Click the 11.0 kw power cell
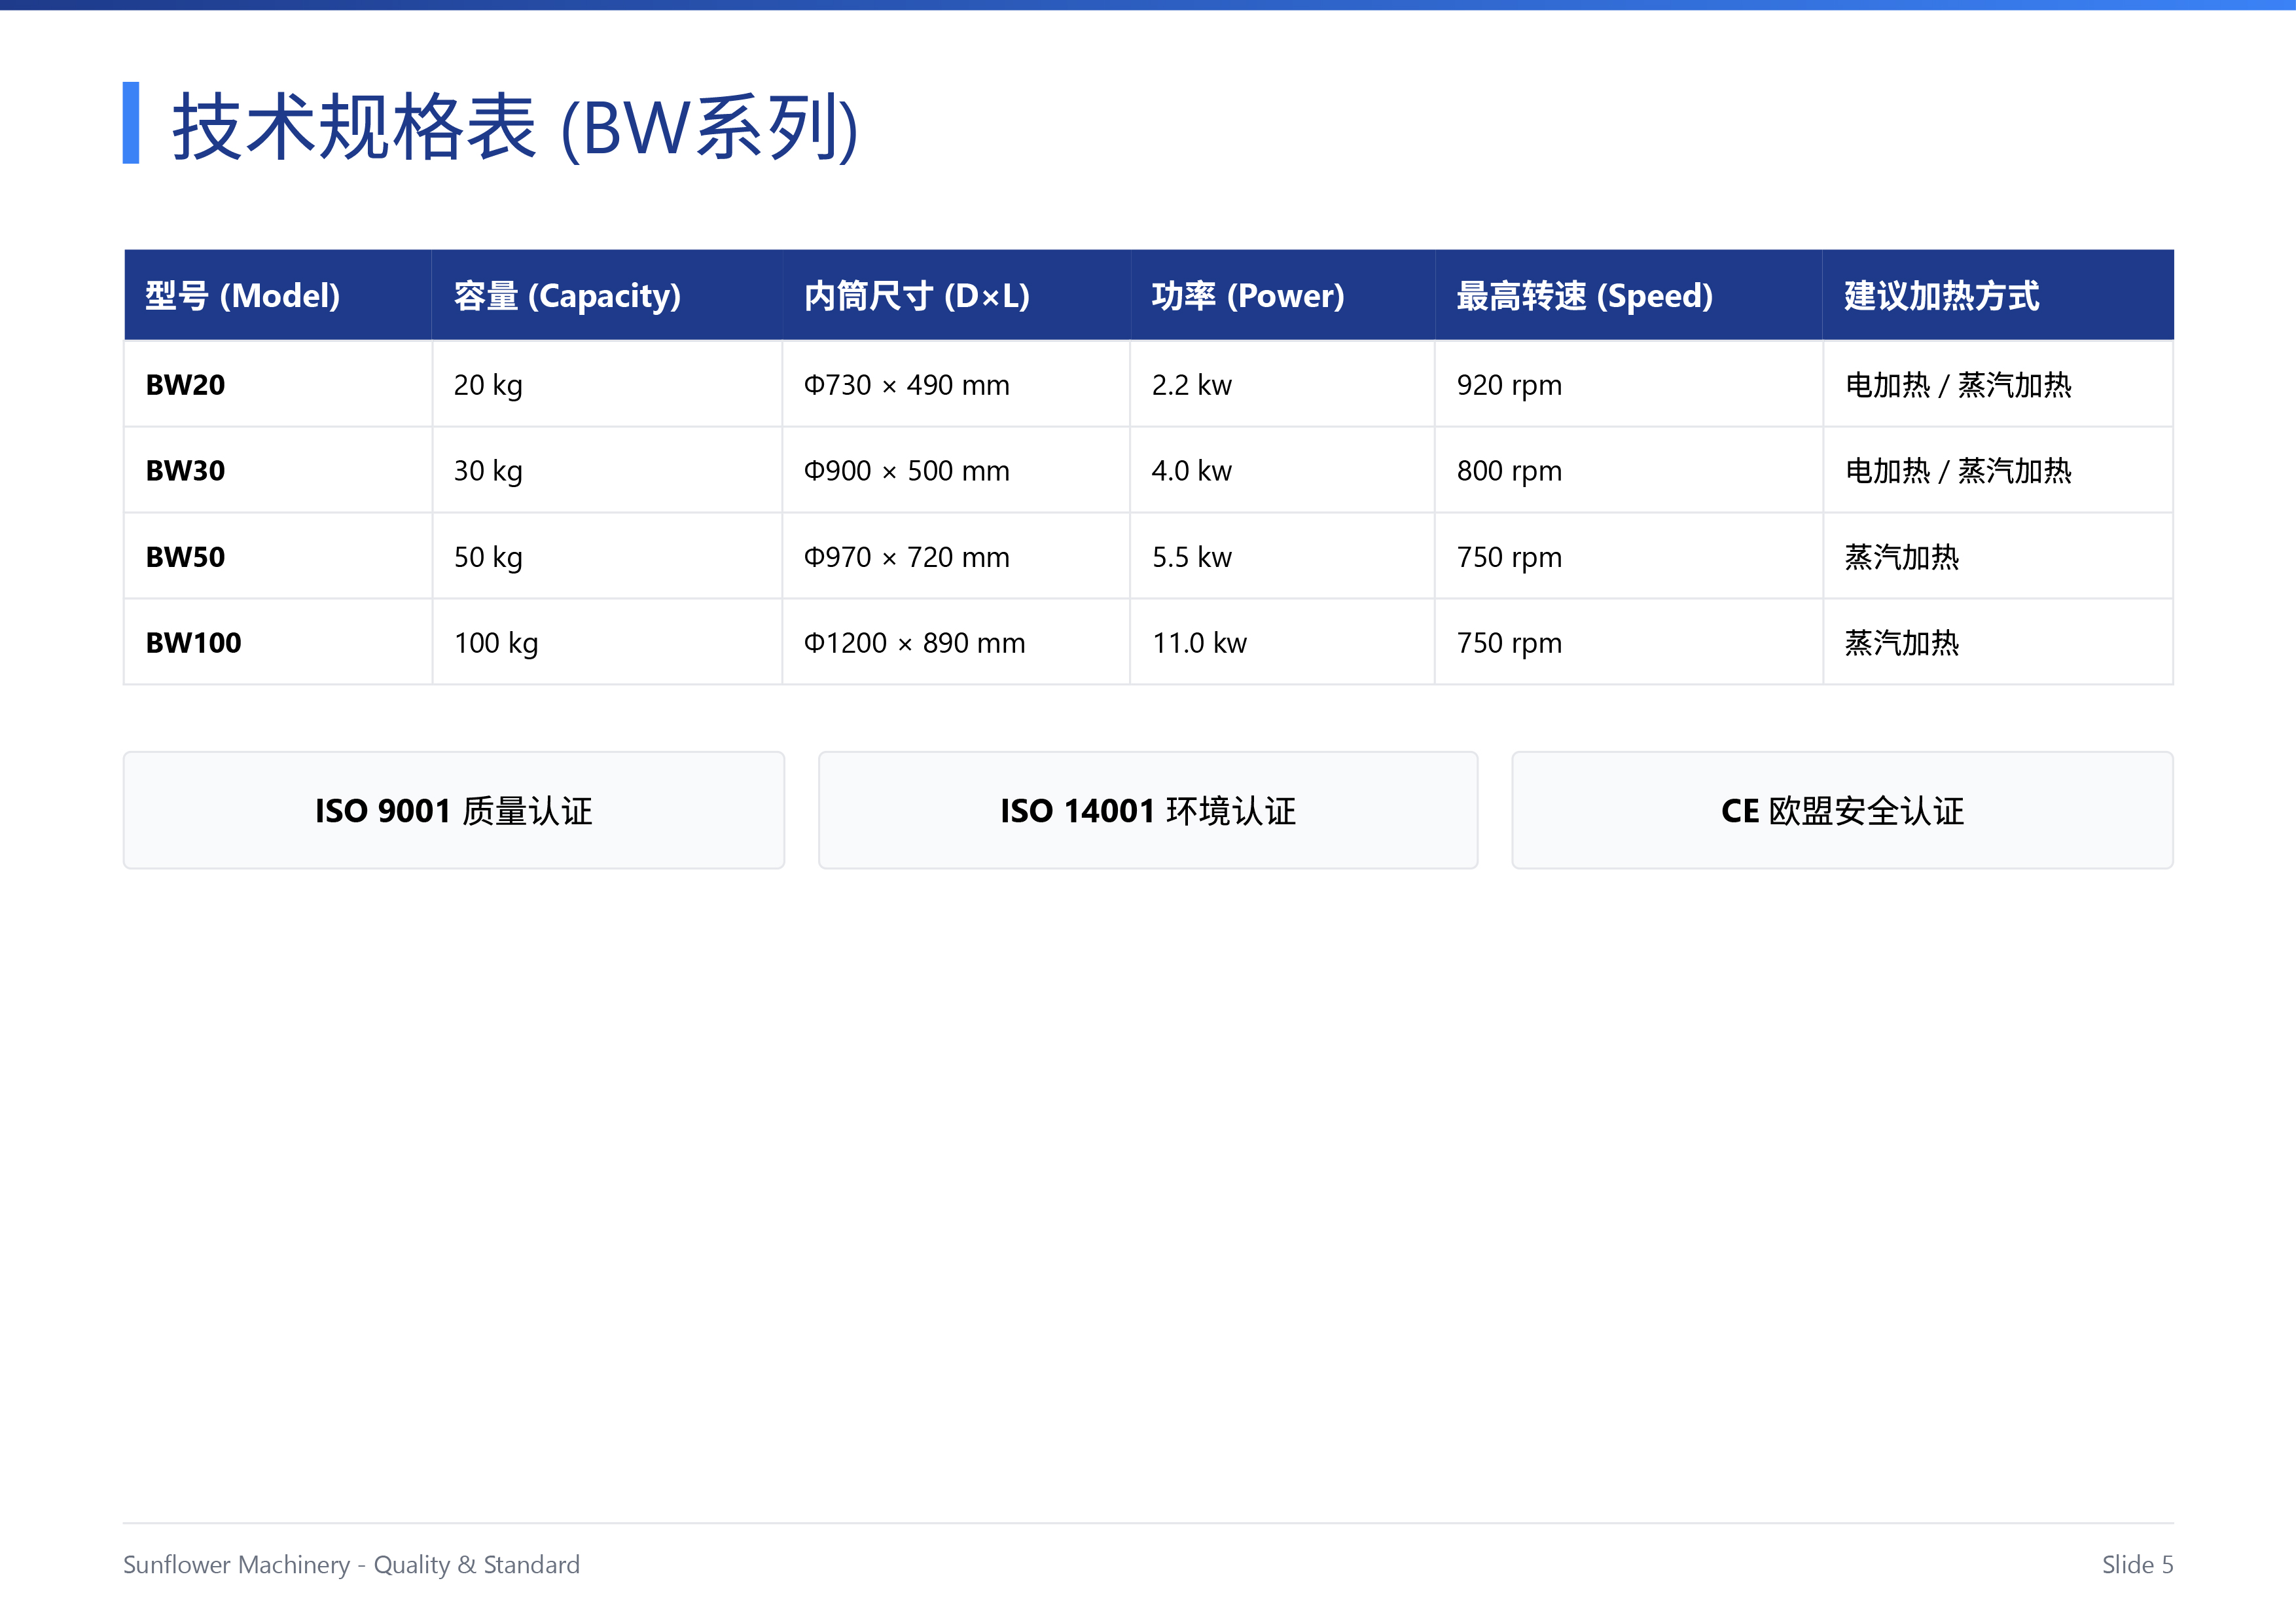The height and width of the screenshot is (1623, 2296). 1282,642
